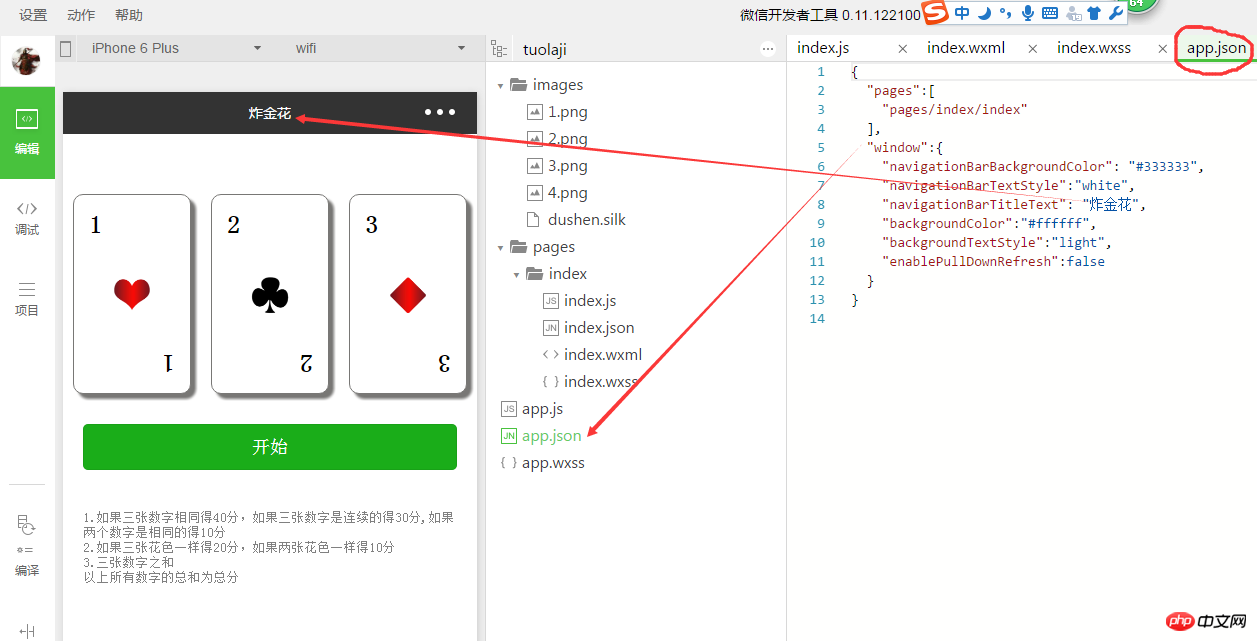Click the file tree structure icon beside tuolaji
1257x641 pixels.
tap(498, 49)
